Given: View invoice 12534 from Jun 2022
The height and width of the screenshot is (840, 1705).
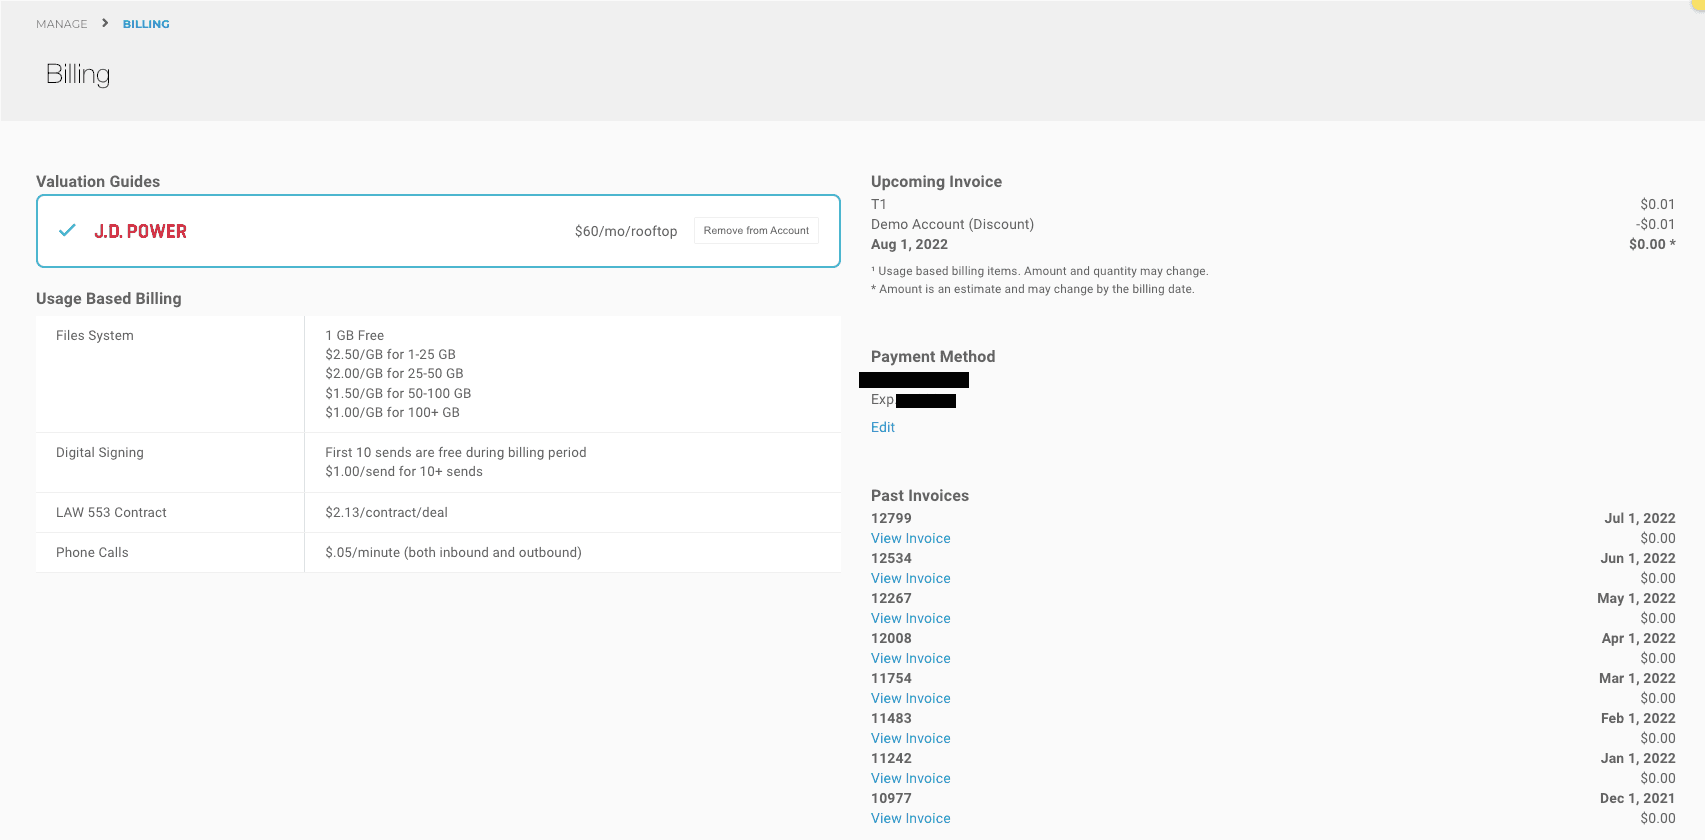Looking at the screenshot, I should (x=910, y=578).
